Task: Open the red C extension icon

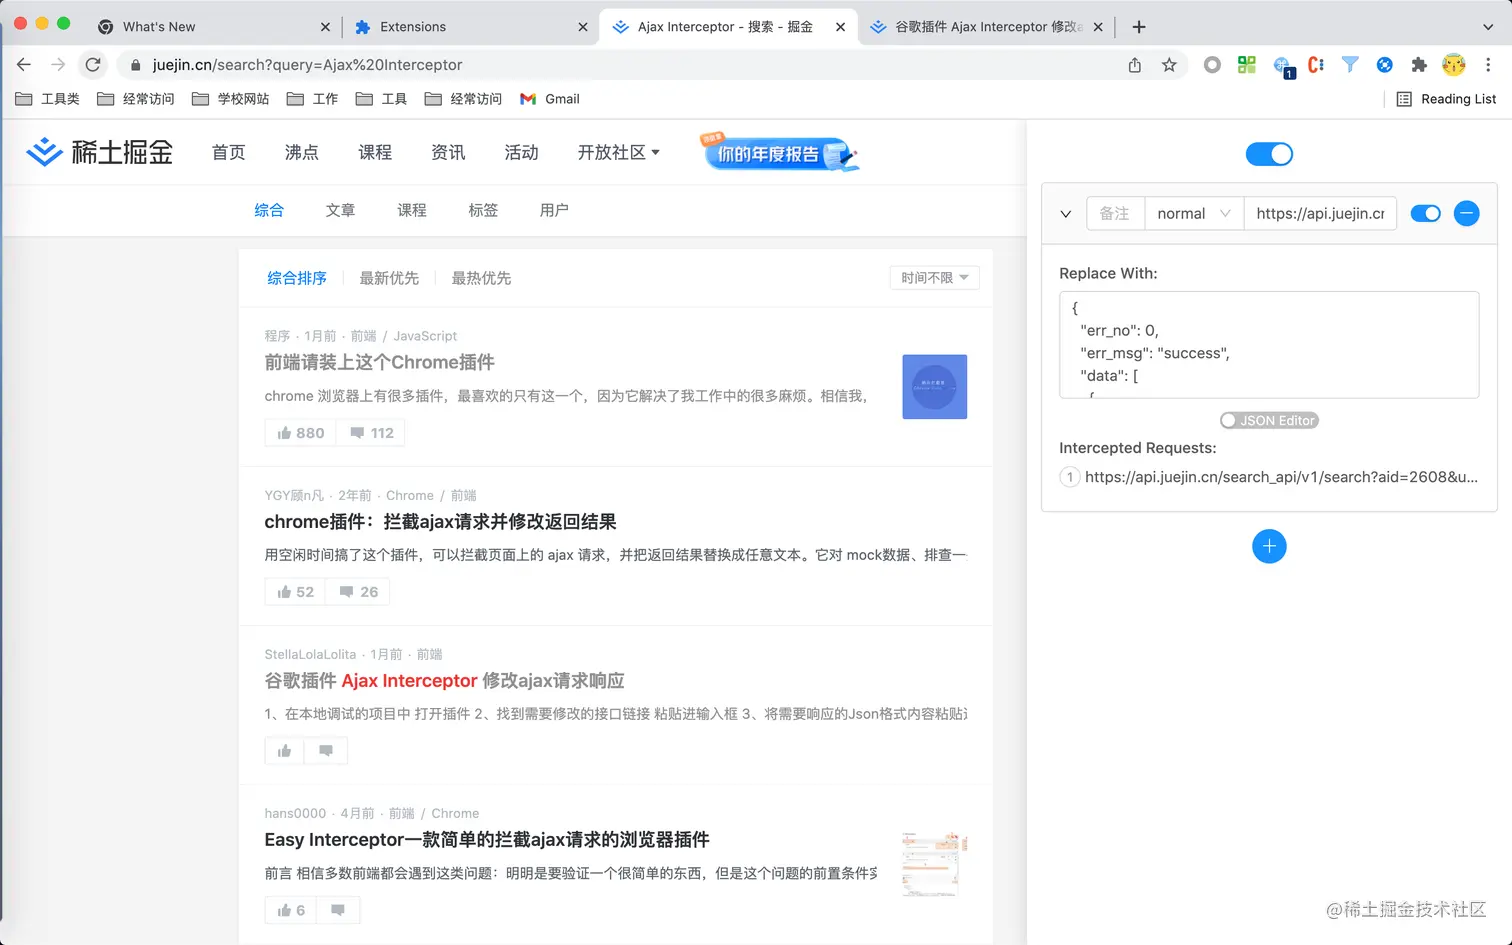Action: tap(1316, 65)
